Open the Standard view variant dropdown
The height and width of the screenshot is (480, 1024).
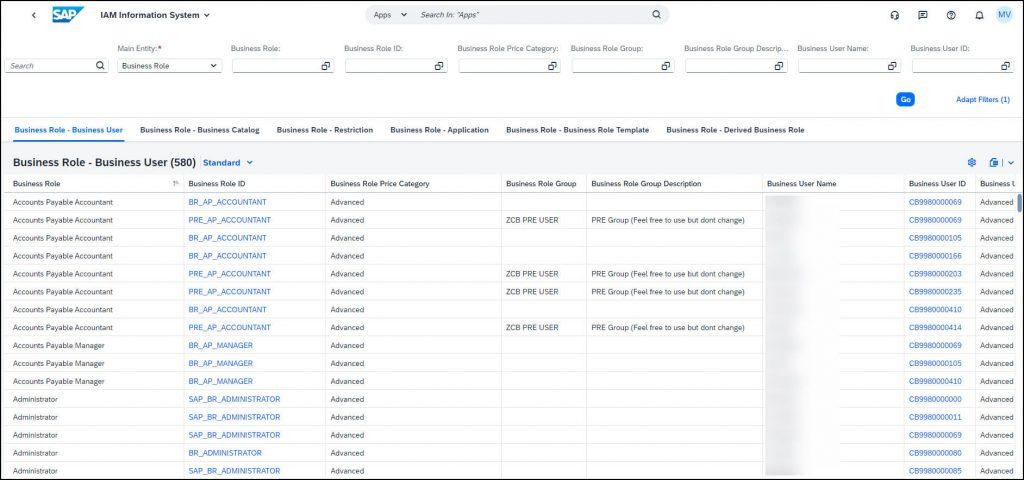coord(227,163)
